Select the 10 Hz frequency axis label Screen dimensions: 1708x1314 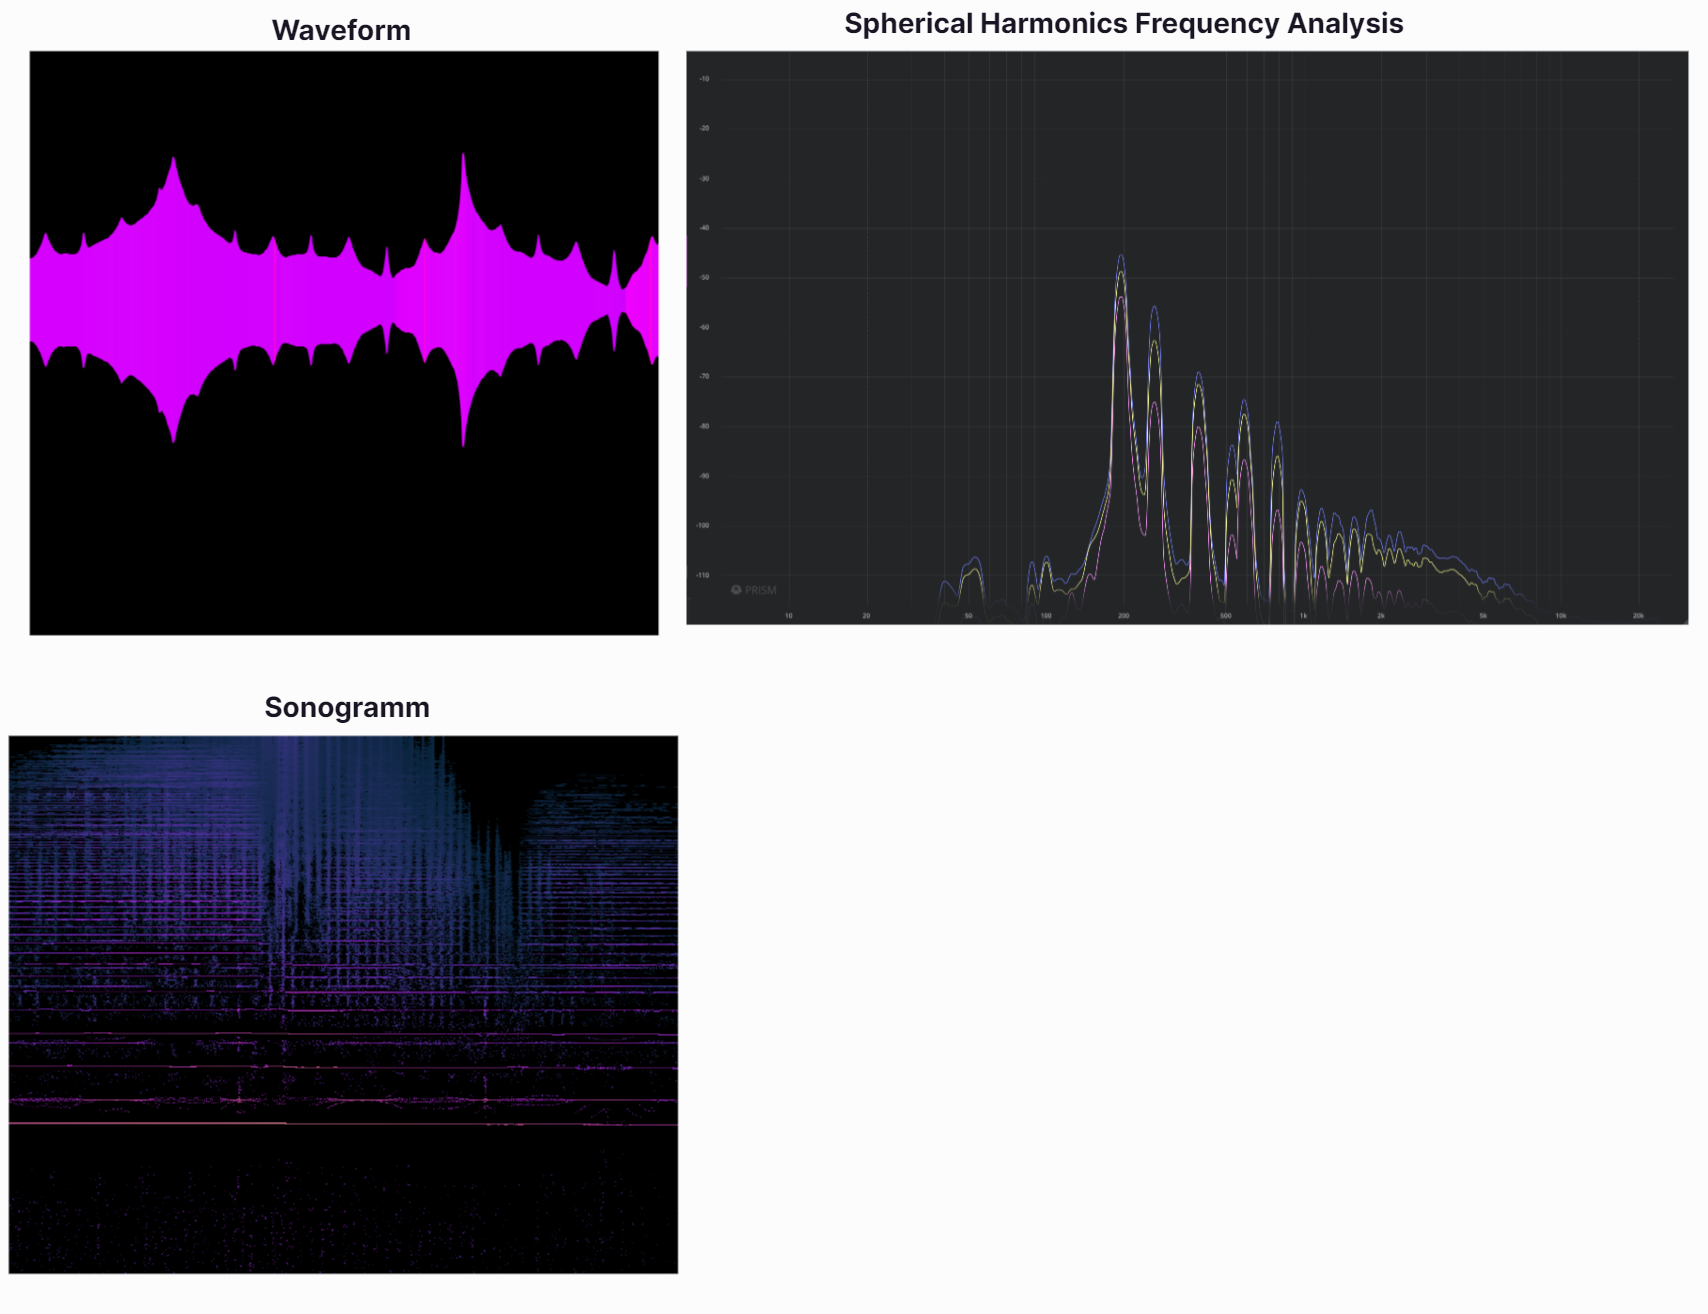(788, 616)
